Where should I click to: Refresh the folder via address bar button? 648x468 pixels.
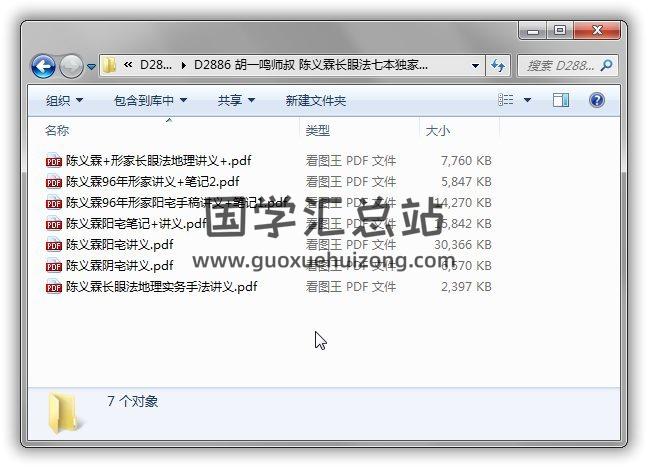click(498, 65)
